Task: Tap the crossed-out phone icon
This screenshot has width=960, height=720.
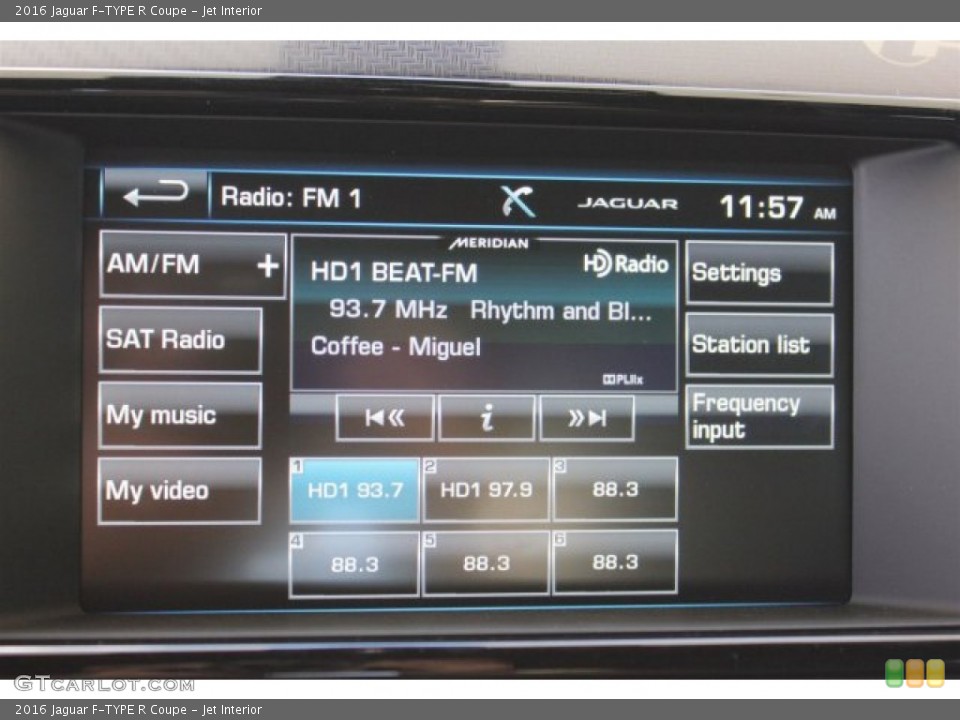Action: [x=518, y=201]
